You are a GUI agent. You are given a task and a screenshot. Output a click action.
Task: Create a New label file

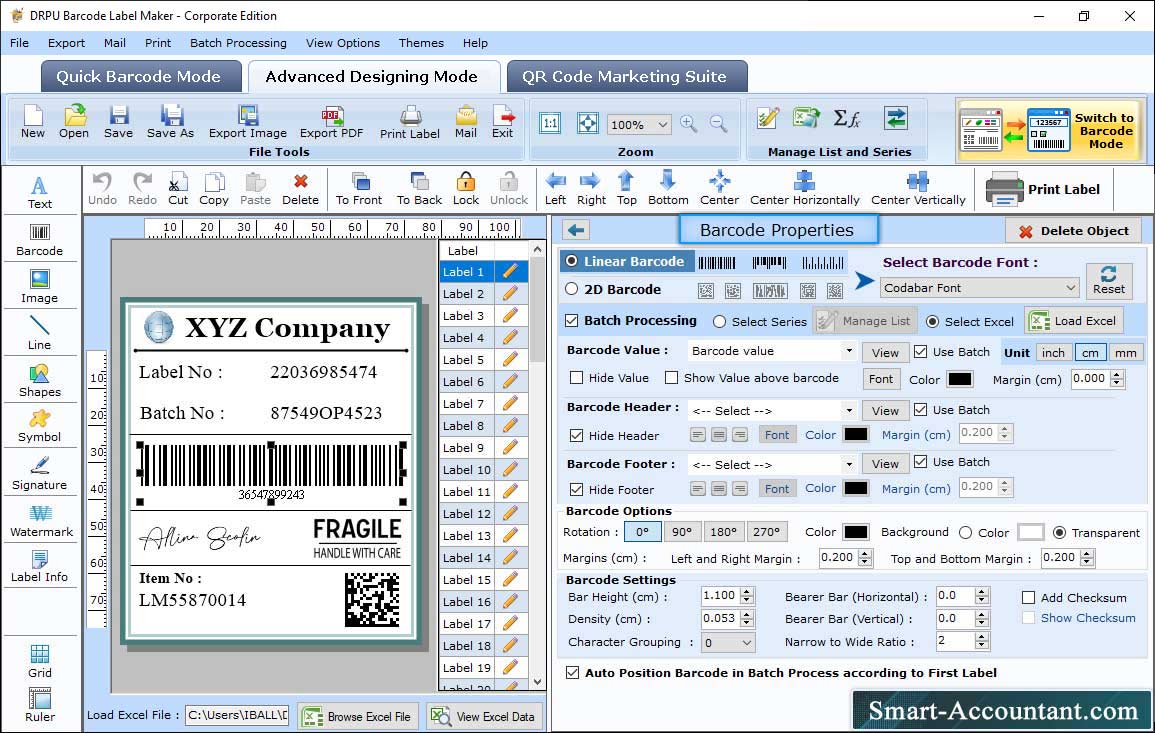pos(32,122)
